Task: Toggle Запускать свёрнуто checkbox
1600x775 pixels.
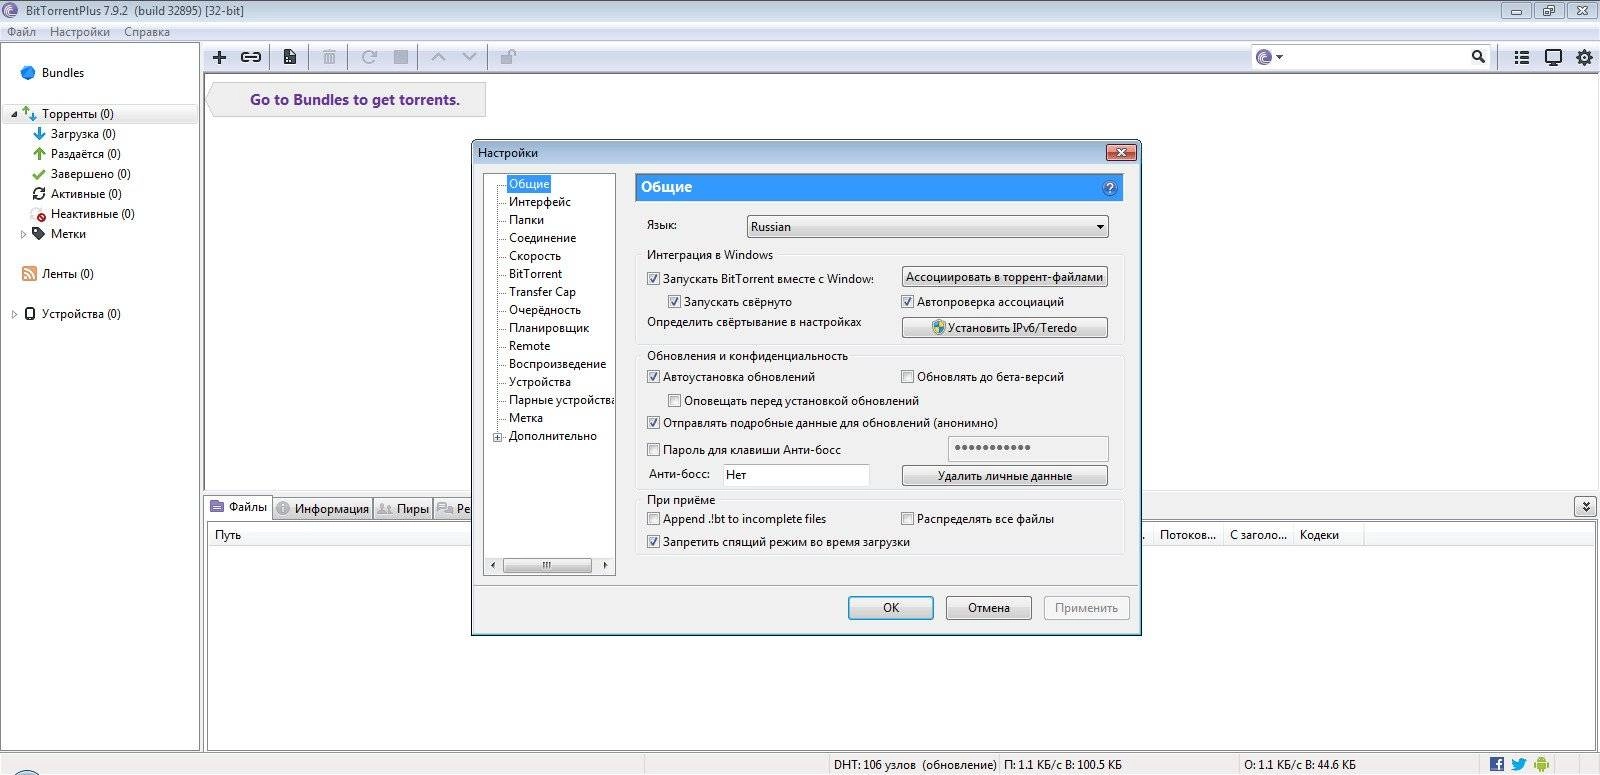Action: coord(674,302)
